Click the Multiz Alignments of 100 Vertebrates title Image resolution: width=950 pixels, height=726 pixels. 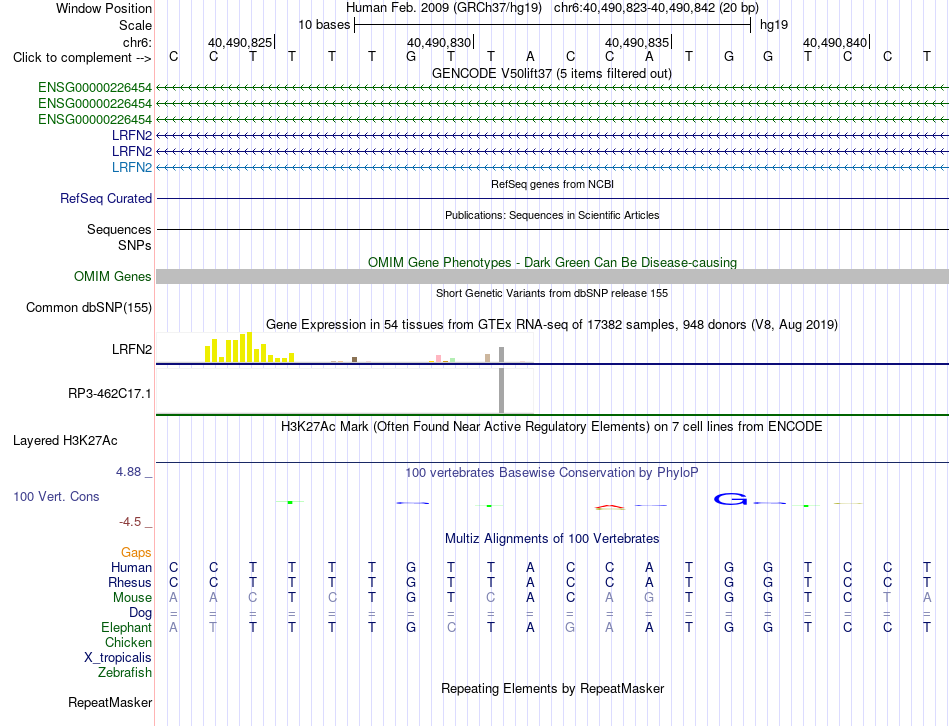(552, 538)
